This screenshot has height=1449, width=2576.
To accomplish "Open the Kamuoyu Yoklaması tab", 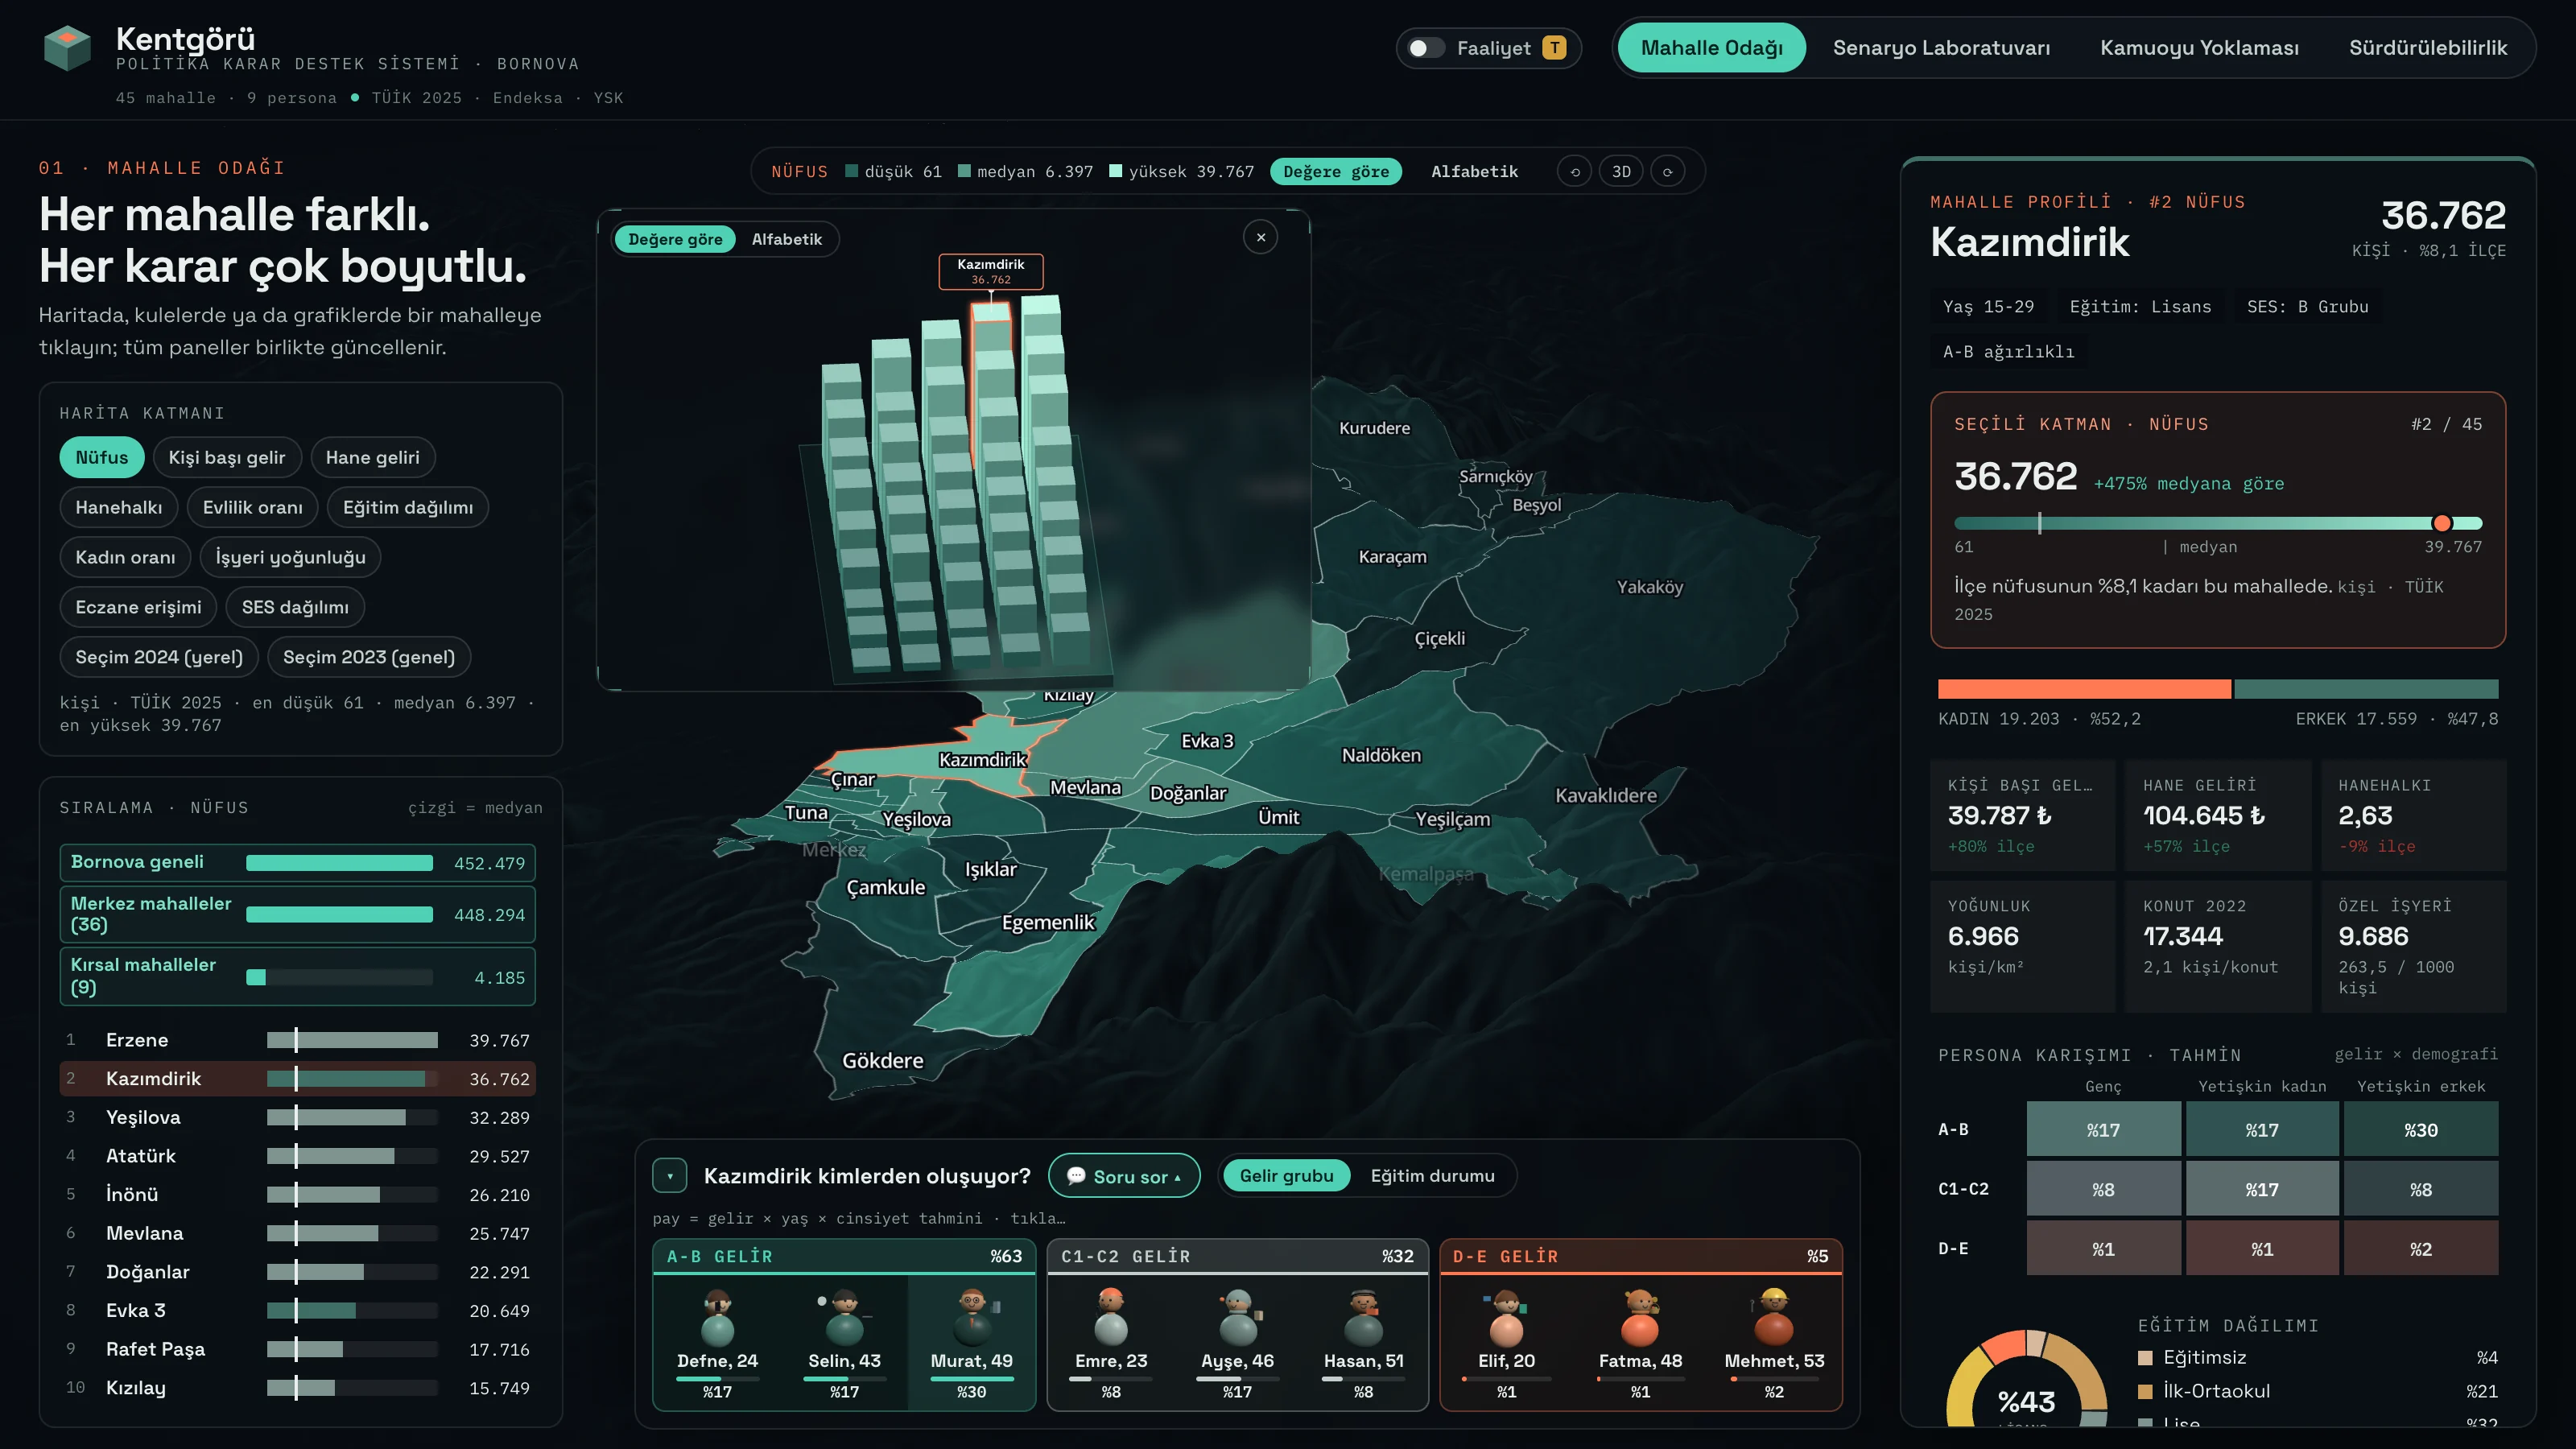I will [x=2199, y=48].
